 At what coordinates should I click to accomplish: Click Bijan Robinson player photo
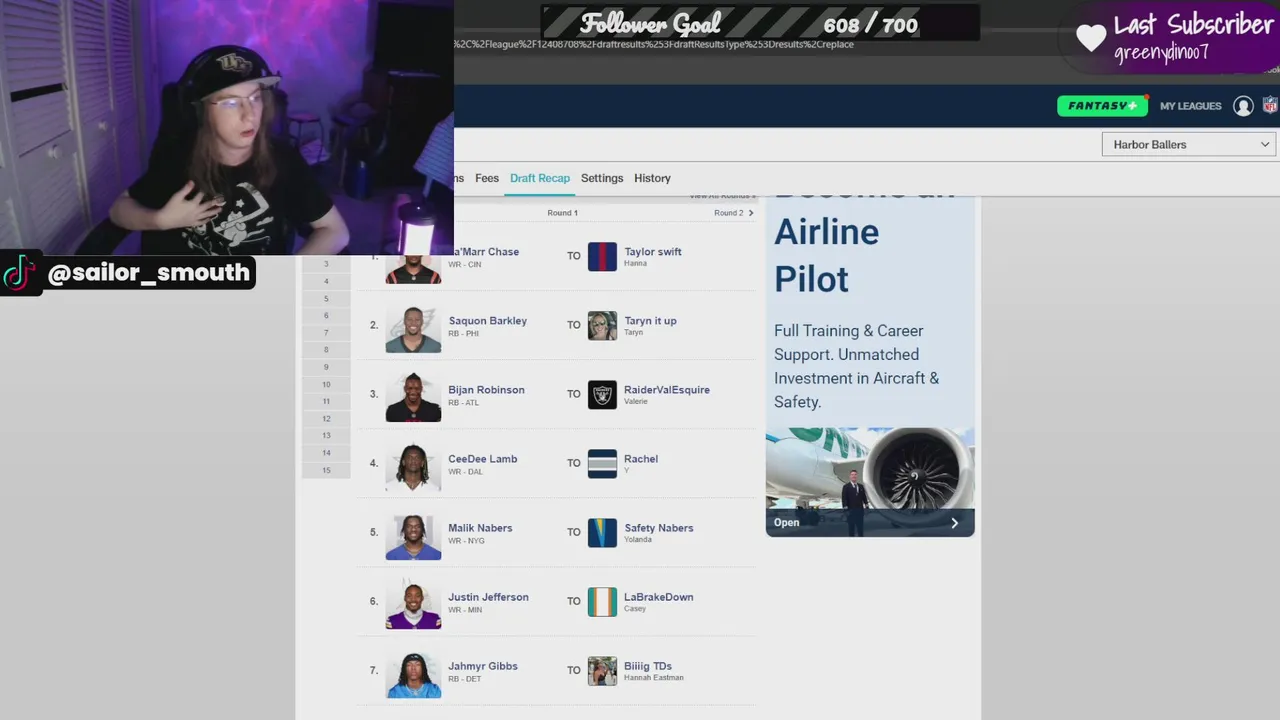pos(413,398)
